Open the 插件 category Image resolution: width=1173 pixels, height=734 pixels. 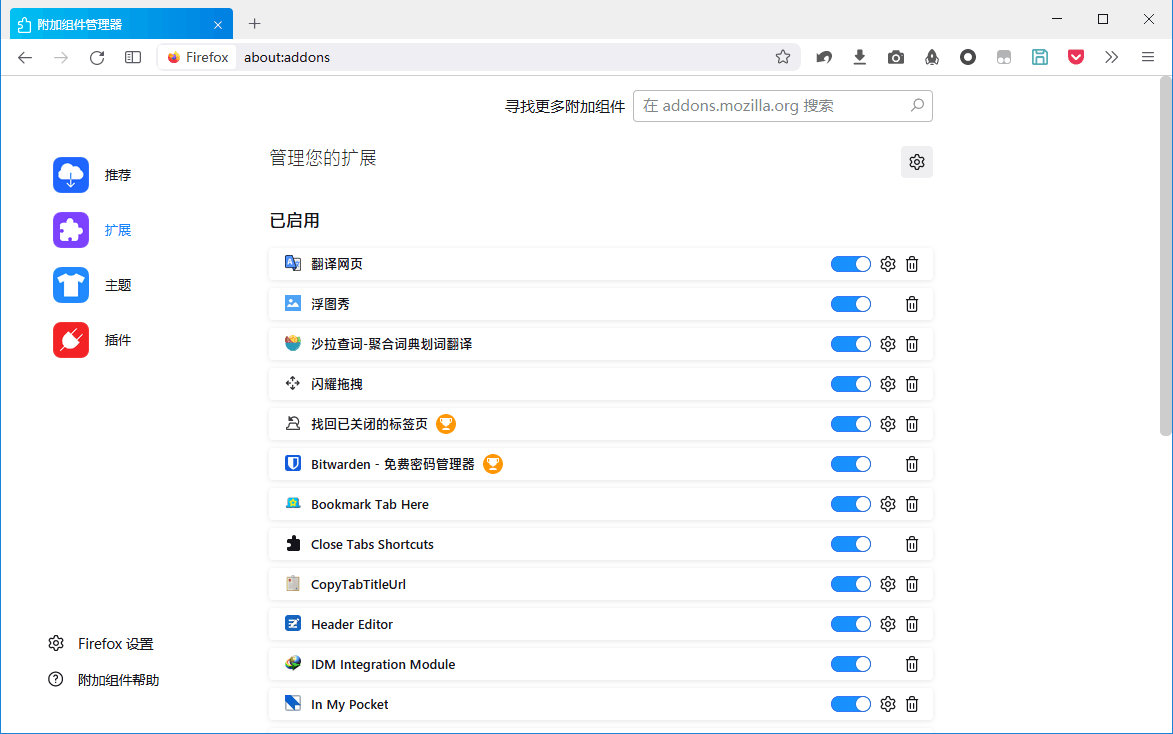coord(92,340)
